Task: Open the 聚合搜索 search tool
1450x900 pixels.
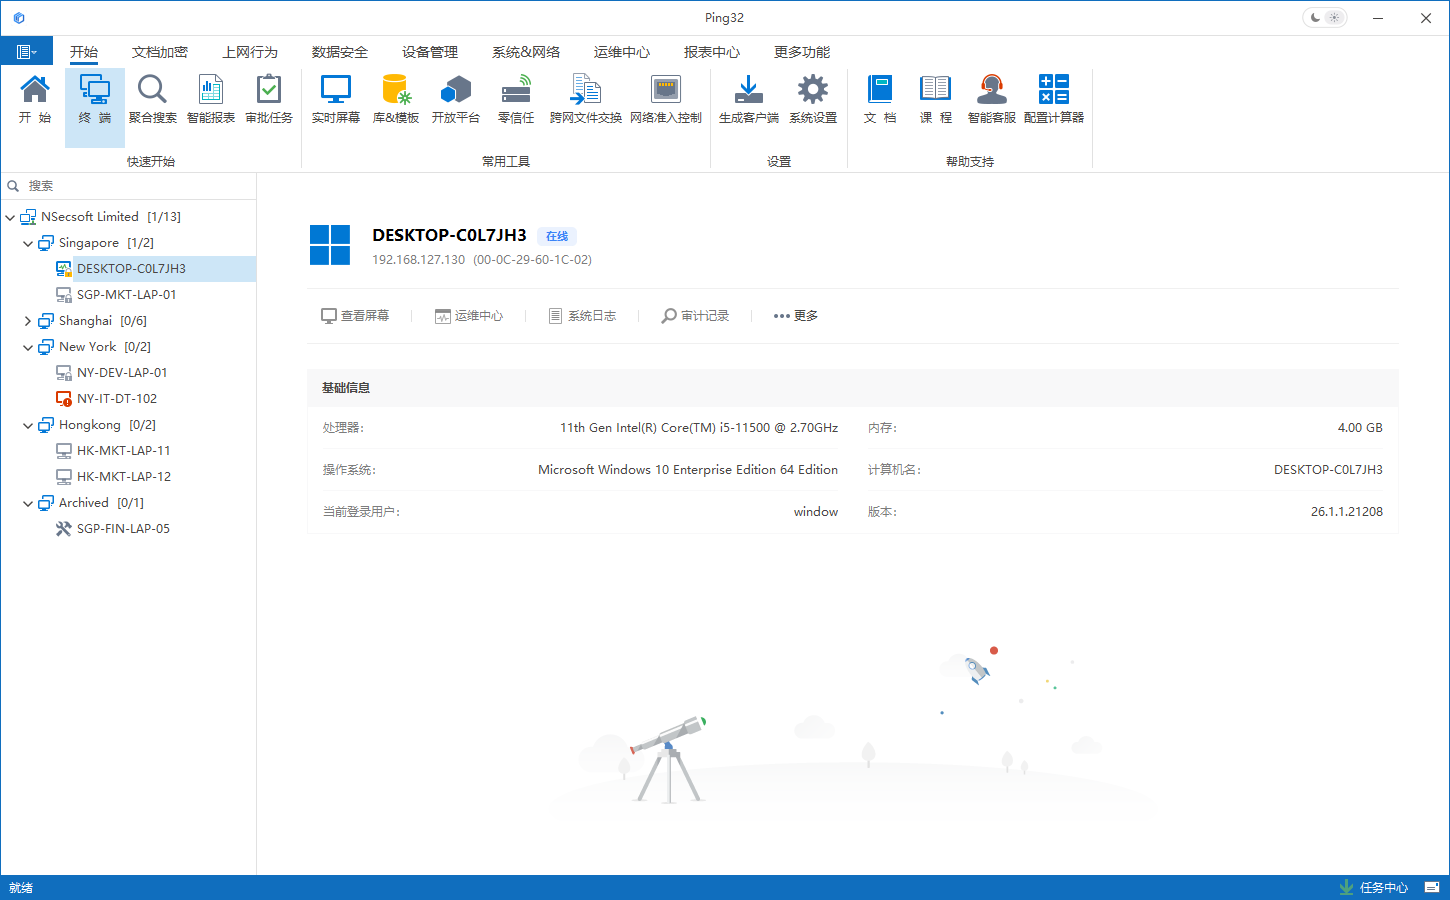Action: tap(152, 99)
